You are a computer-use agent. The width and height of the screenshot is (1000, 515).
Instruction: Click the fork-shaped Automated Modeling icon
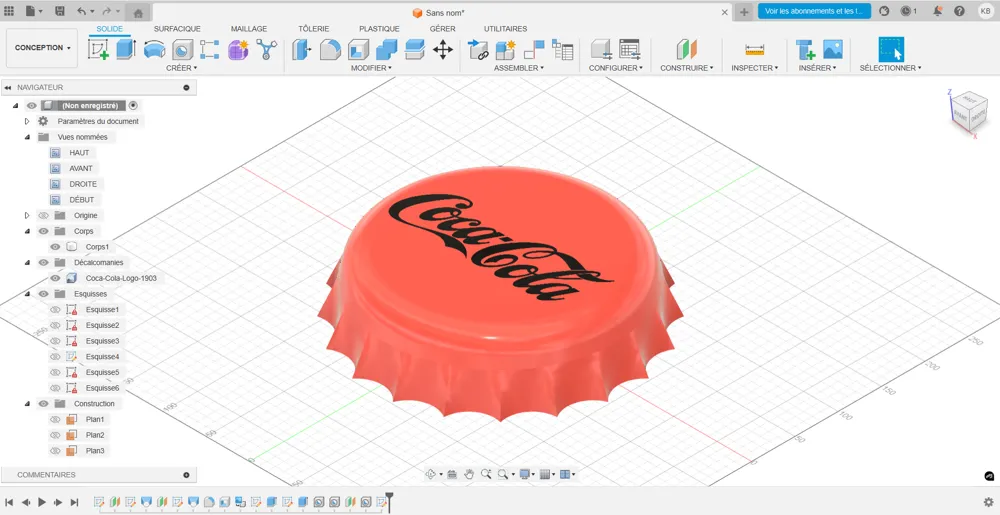pyautogui.click(x=266, y=49)
